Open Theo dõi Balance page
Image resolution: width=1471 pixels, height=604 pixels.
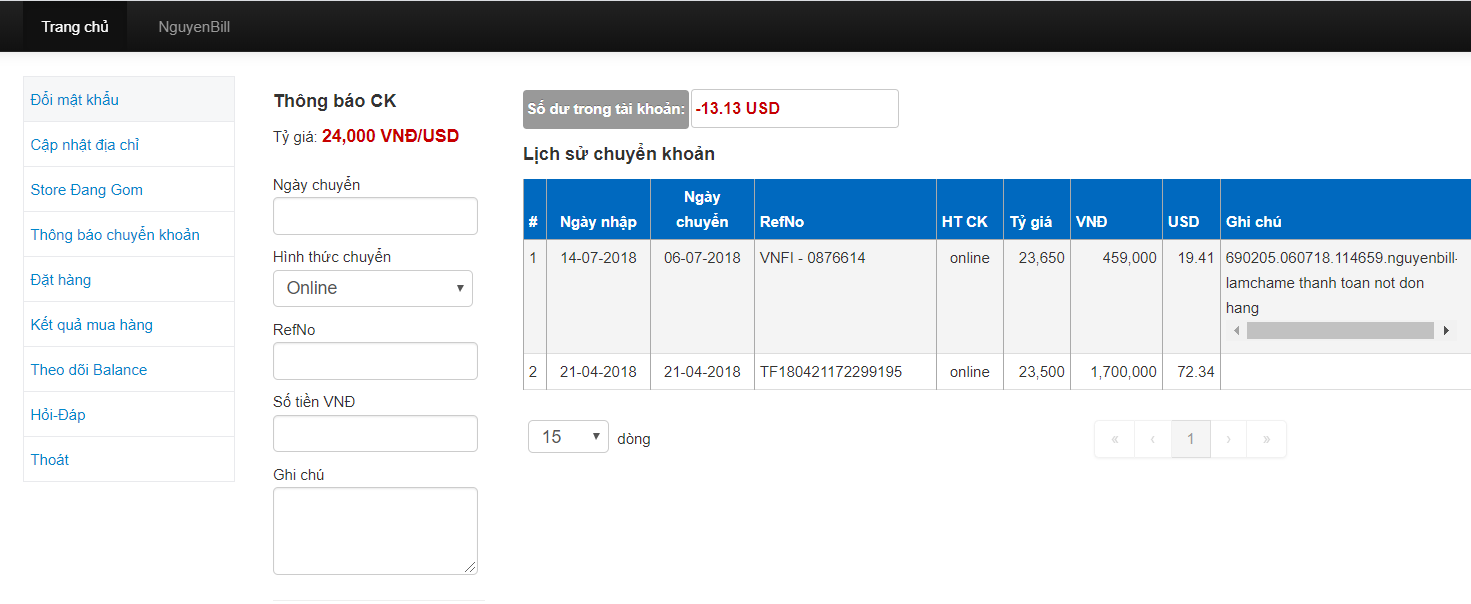89,370
